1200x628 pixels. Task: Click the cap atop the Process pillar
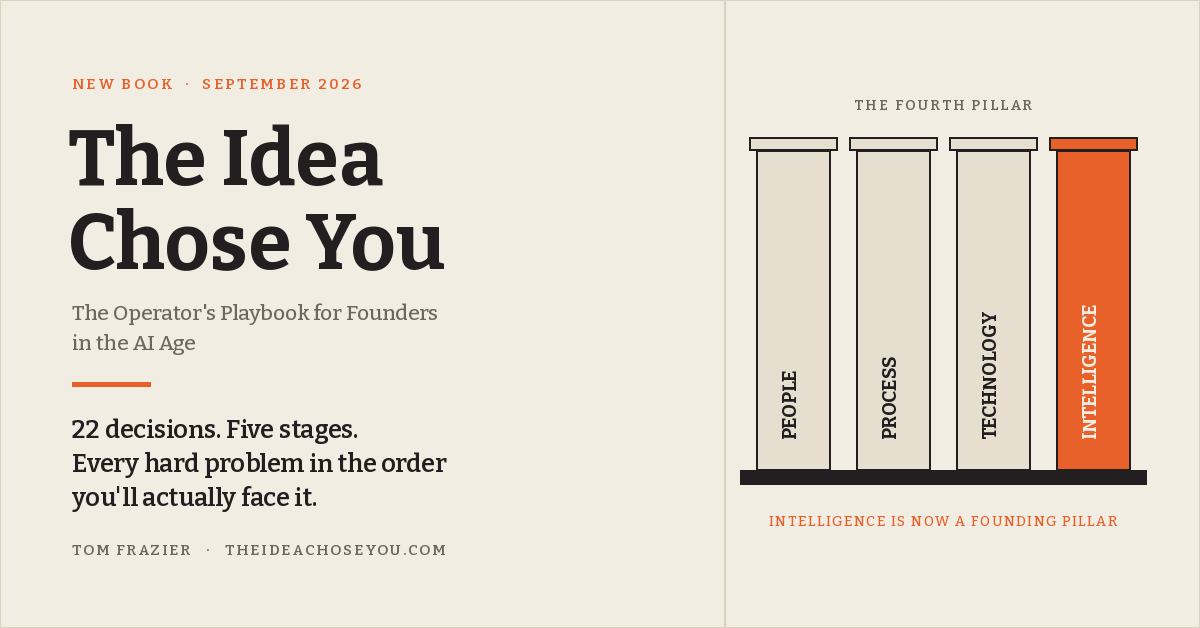click(893, 144)
